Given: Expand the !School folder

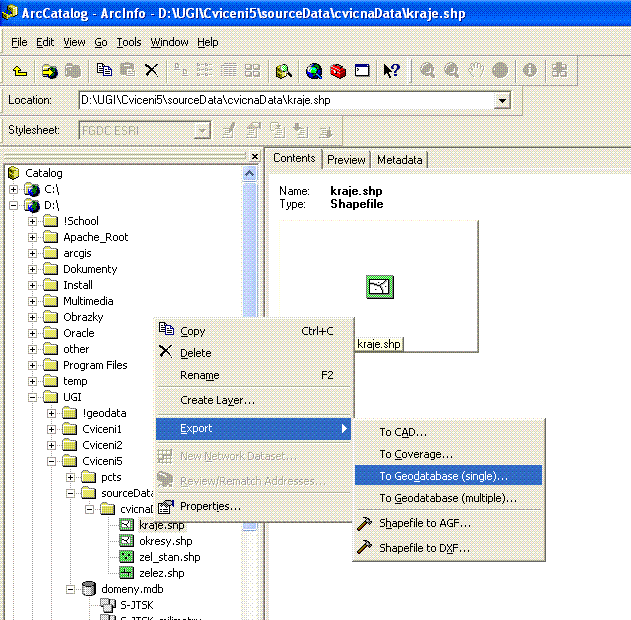Looking at the screenshot, I should (32, 221).
